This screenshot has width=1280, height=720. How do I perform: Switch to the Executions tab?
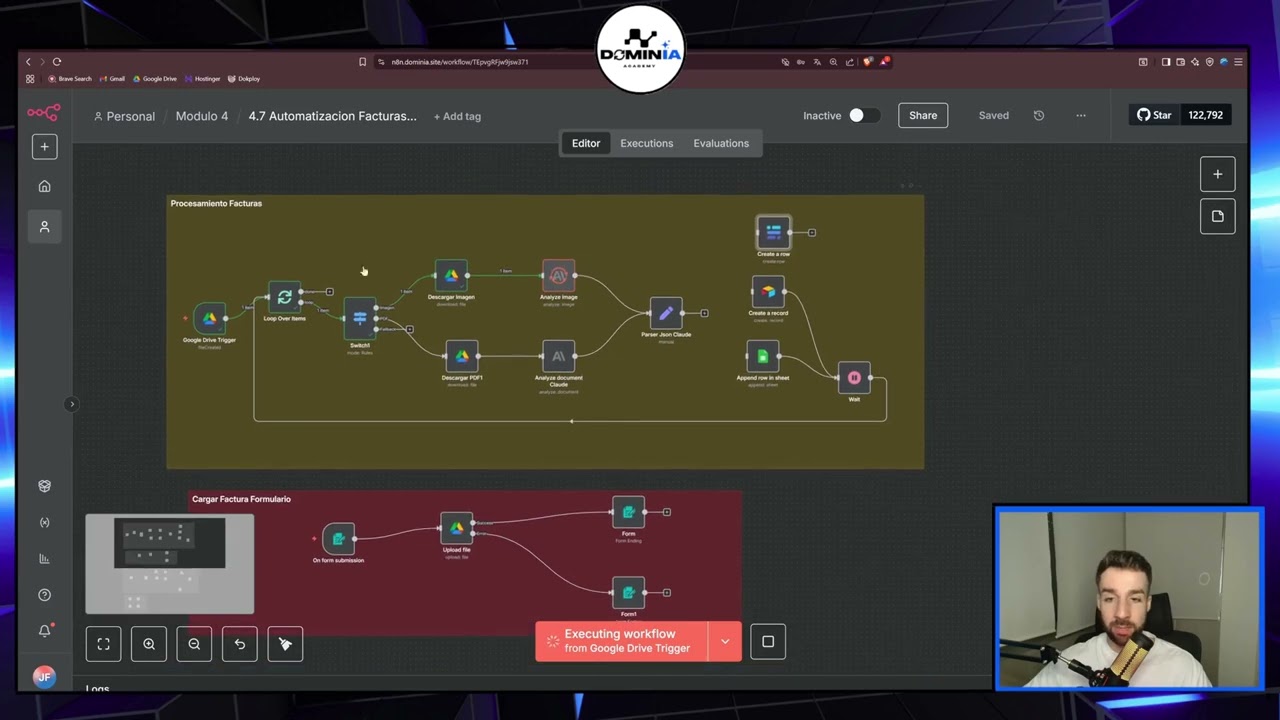tap(647, 143)
